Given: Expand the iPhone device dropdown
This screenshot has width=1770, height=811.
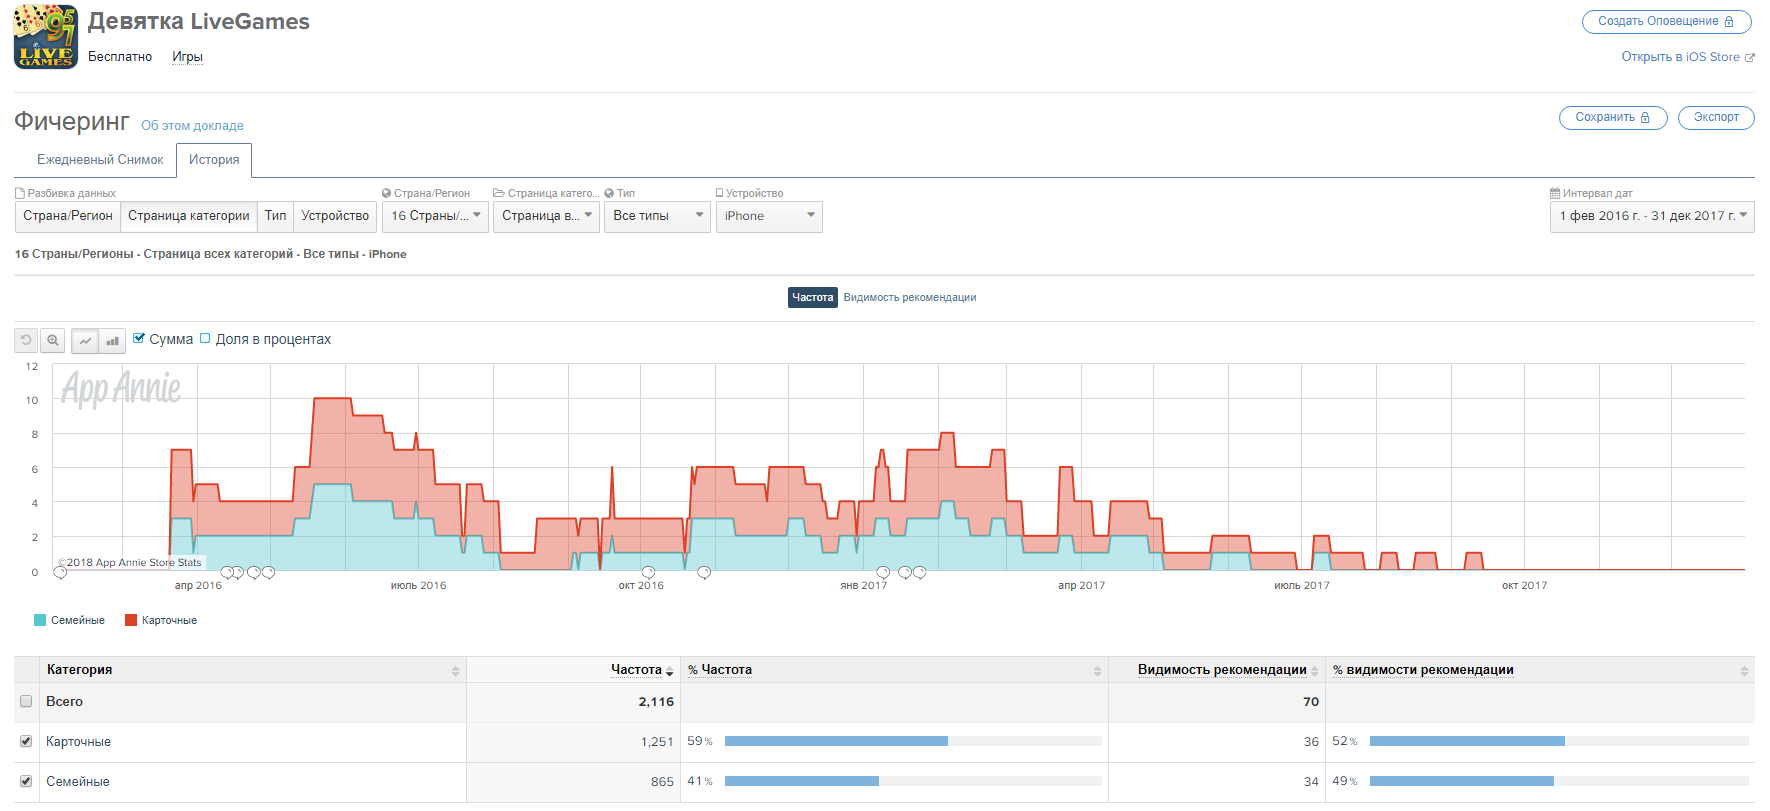Looking at the screenshot, I should click(768, 216).
